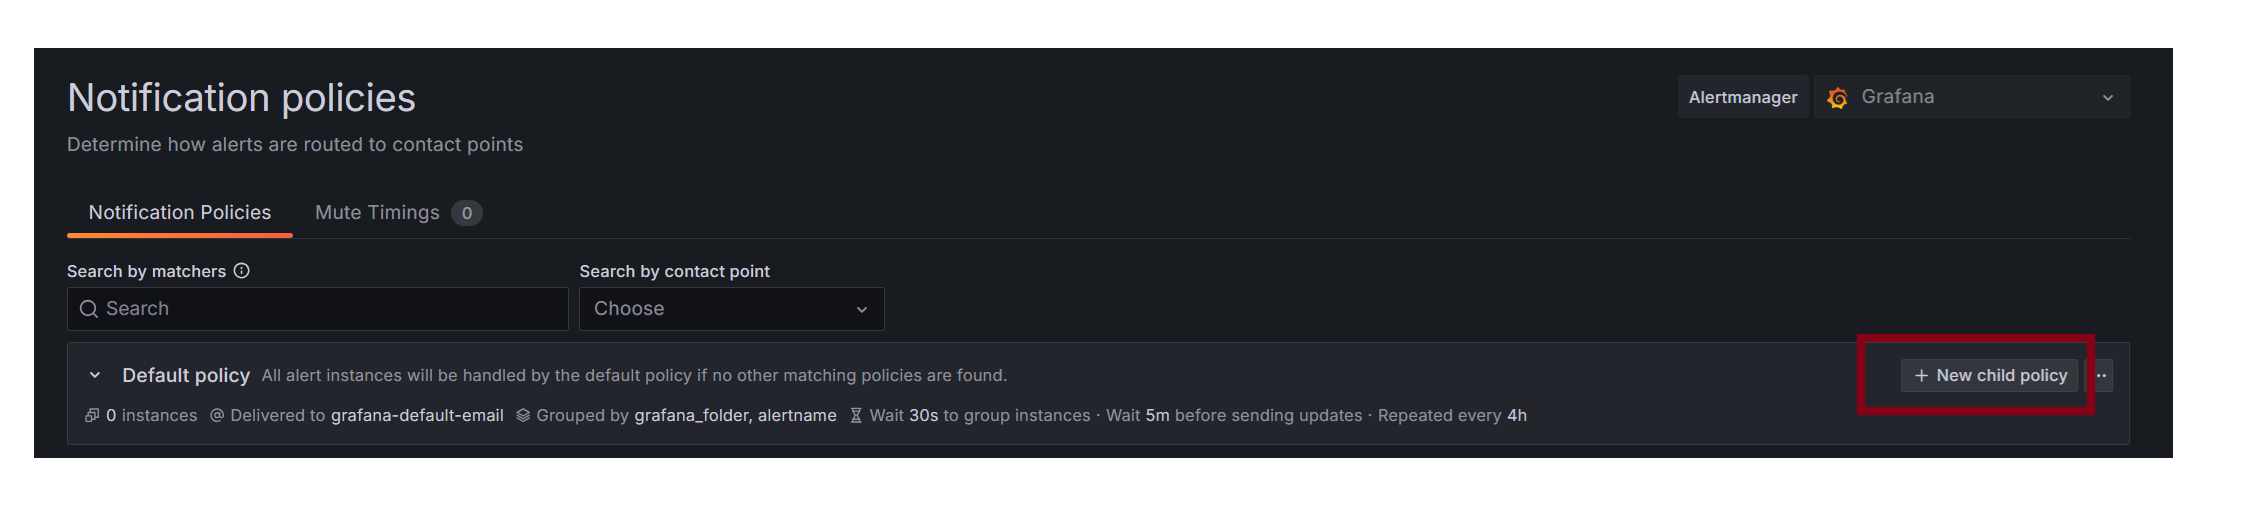
Task: Follow the grafana-default-email contact point link
Action: (417, 416)
